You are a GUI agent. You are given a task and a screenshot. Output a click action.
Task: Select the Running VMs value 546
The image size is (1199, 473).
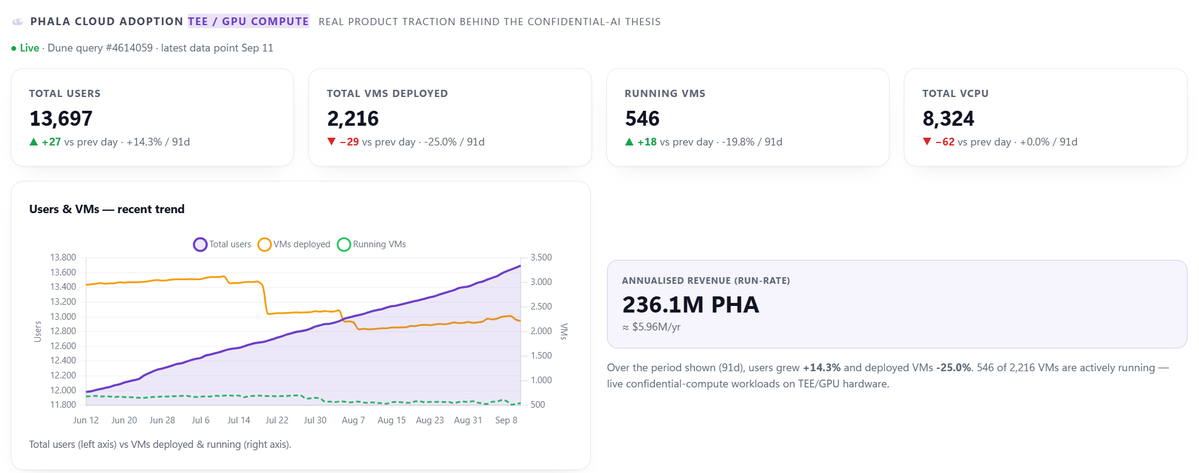642,118
